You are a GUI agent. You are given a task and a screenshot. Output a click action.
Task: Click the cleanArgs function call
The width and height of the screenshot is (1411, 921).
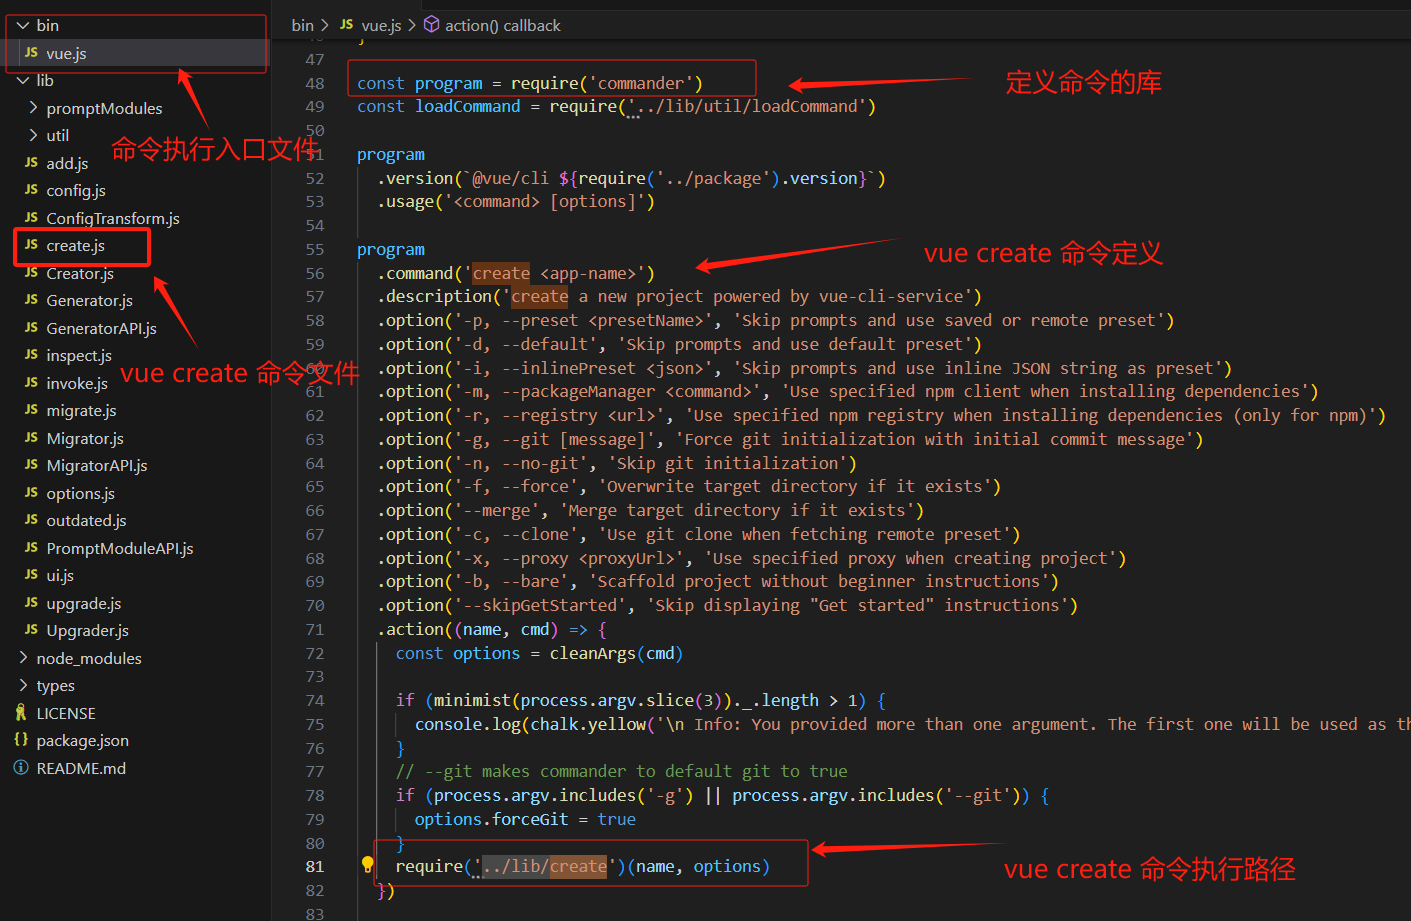[592, 653]
